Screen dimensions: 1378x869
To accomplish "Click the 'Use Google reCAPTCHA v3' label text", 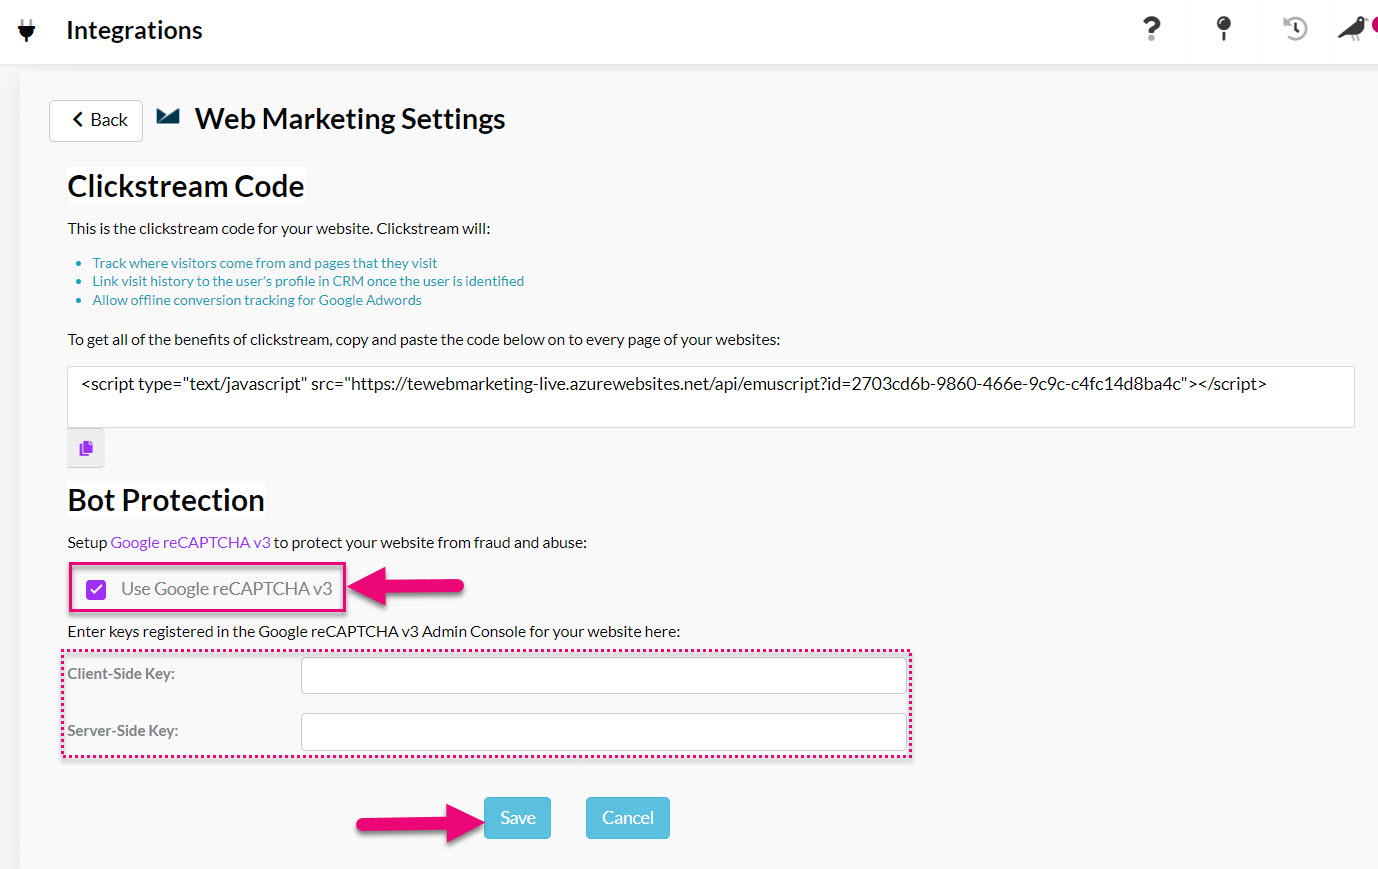I will tap(227, 589).
